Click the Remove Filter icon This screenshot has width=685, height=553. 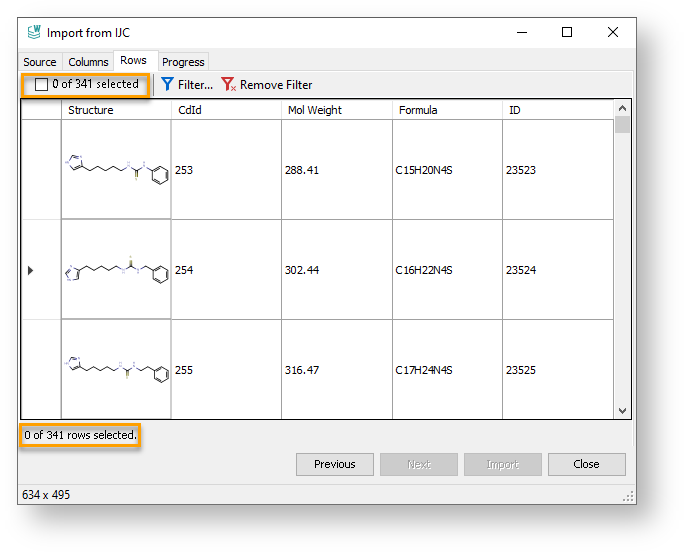(228, 85)
